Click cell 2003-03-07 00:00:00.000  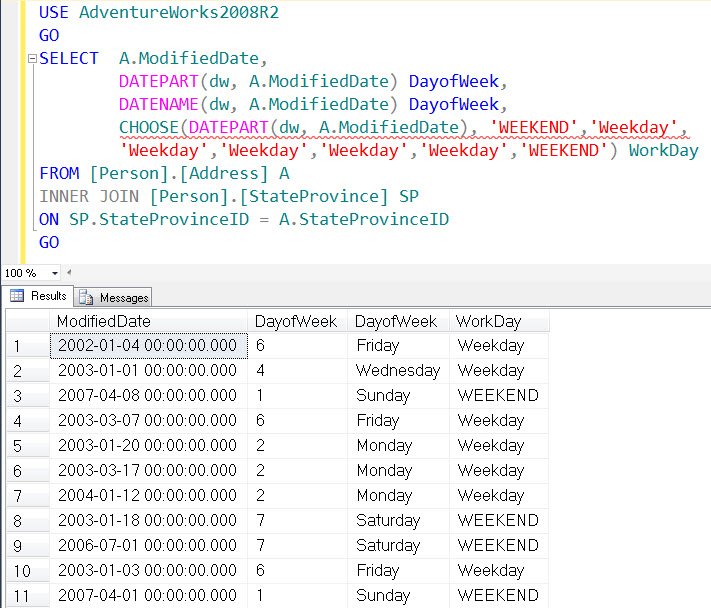[149, 421]
